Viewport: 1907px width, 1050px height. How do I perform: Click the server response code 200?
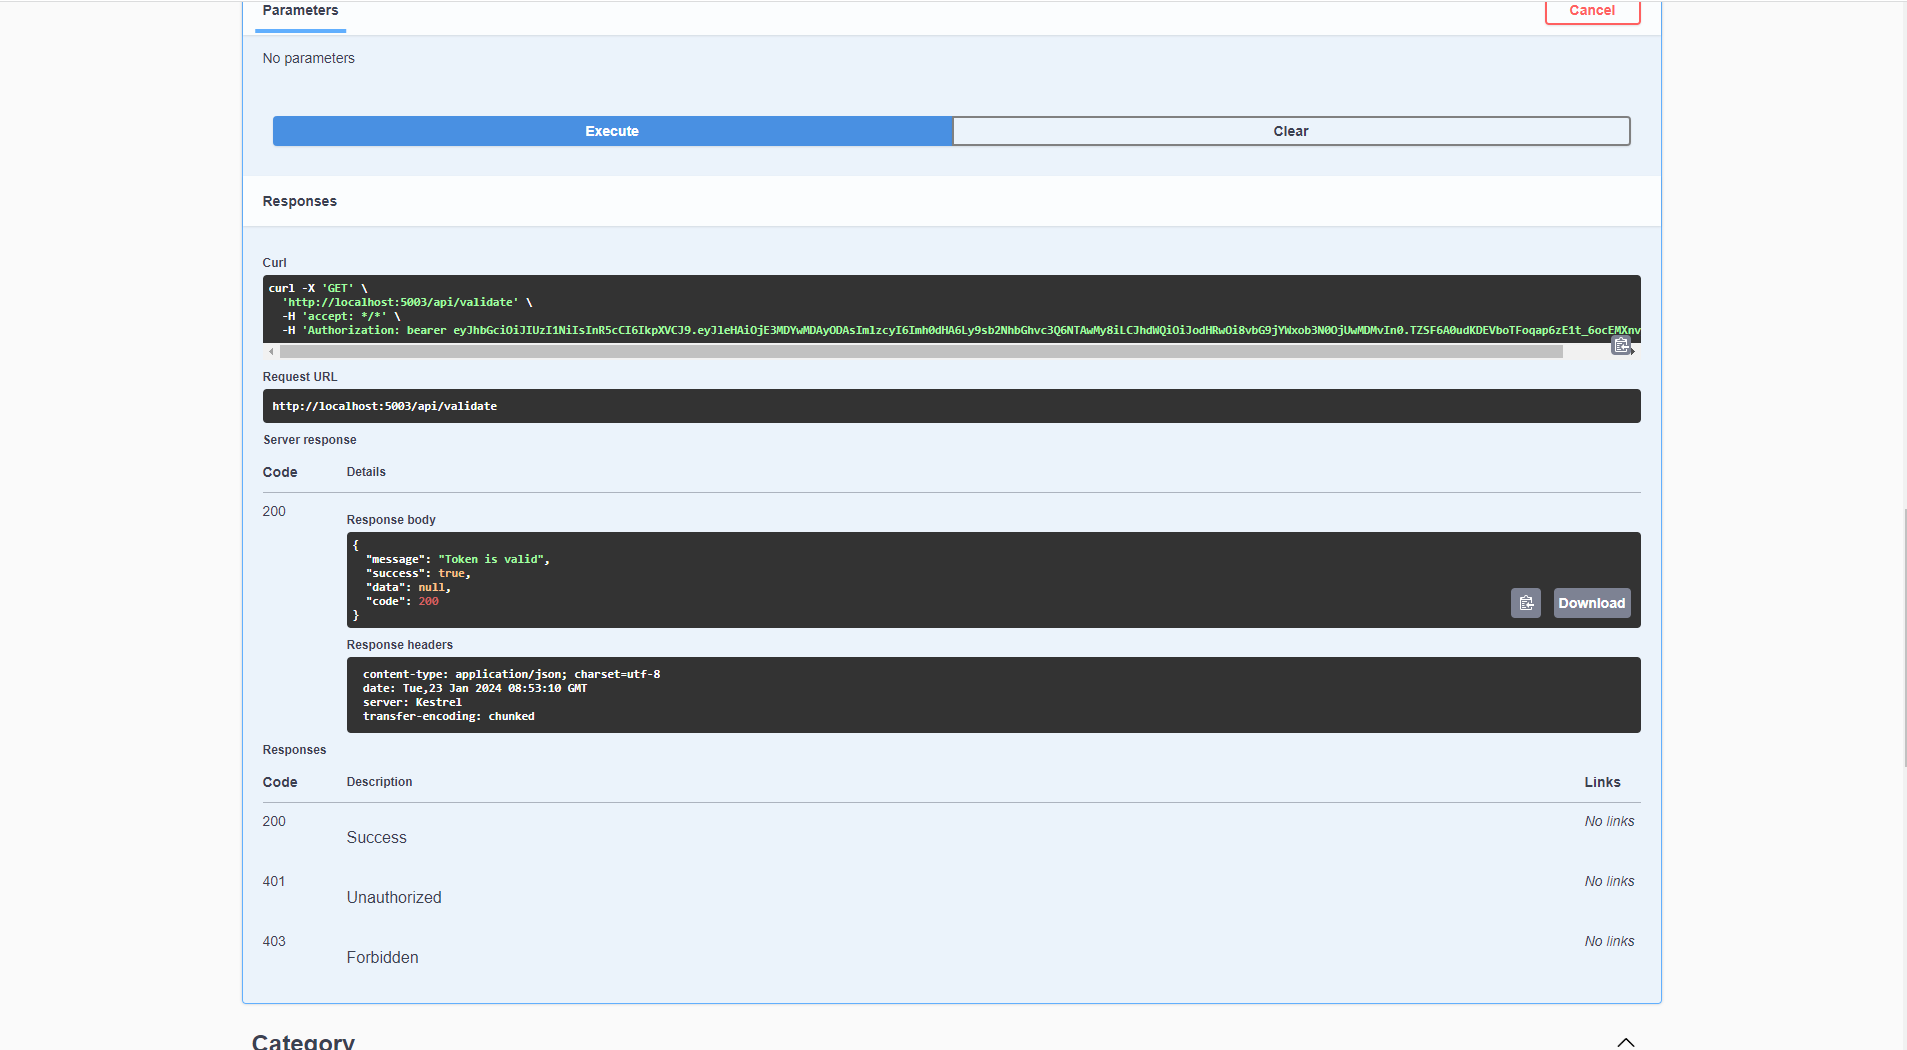point(274,511)
